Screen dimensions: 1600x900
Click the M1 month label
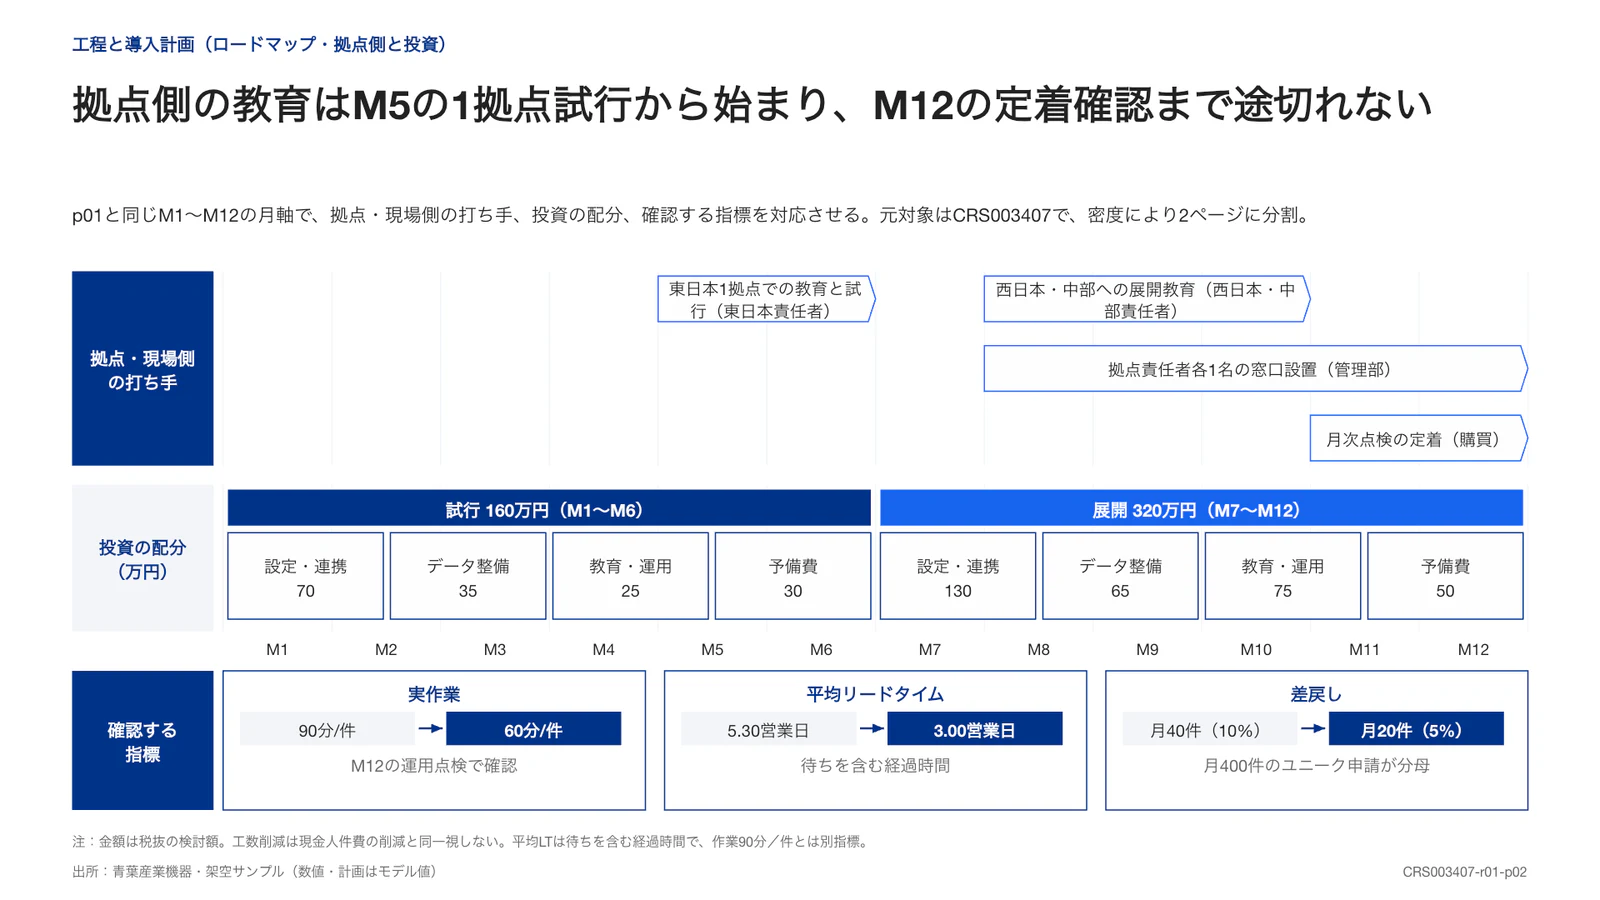[x=277, y=650]
